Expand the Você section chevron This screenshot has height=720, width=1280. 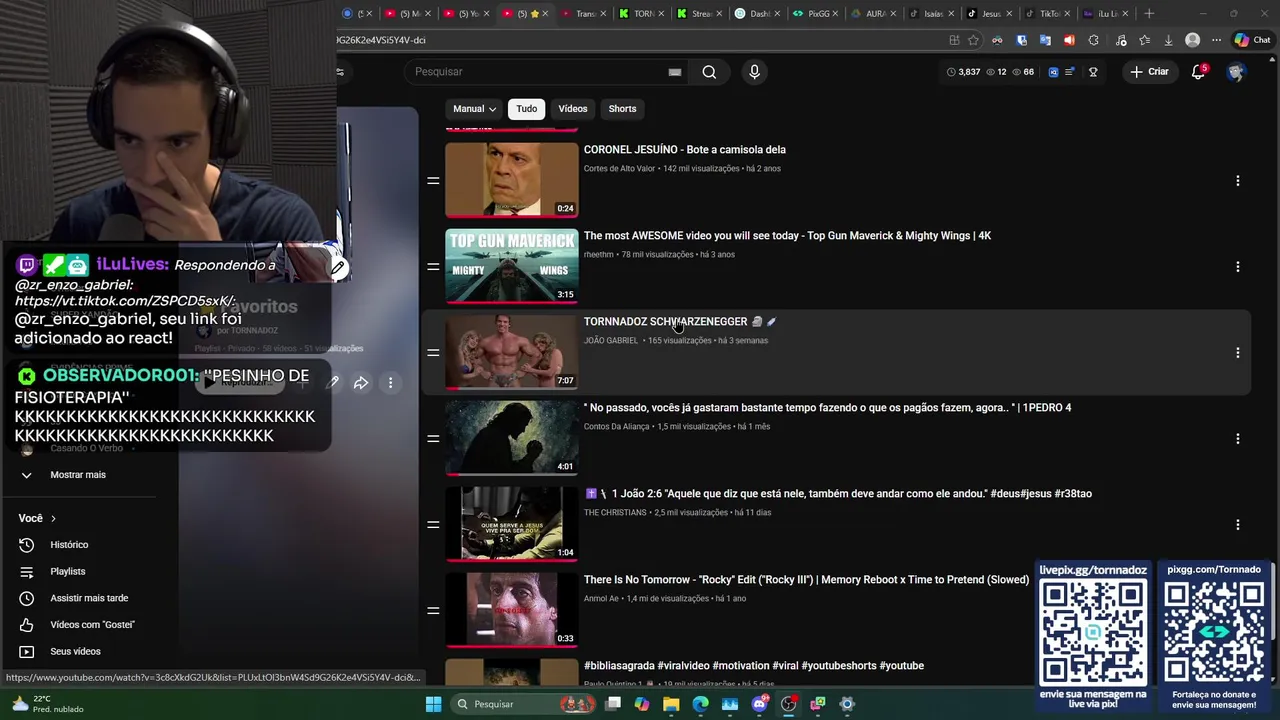(53, 519)
